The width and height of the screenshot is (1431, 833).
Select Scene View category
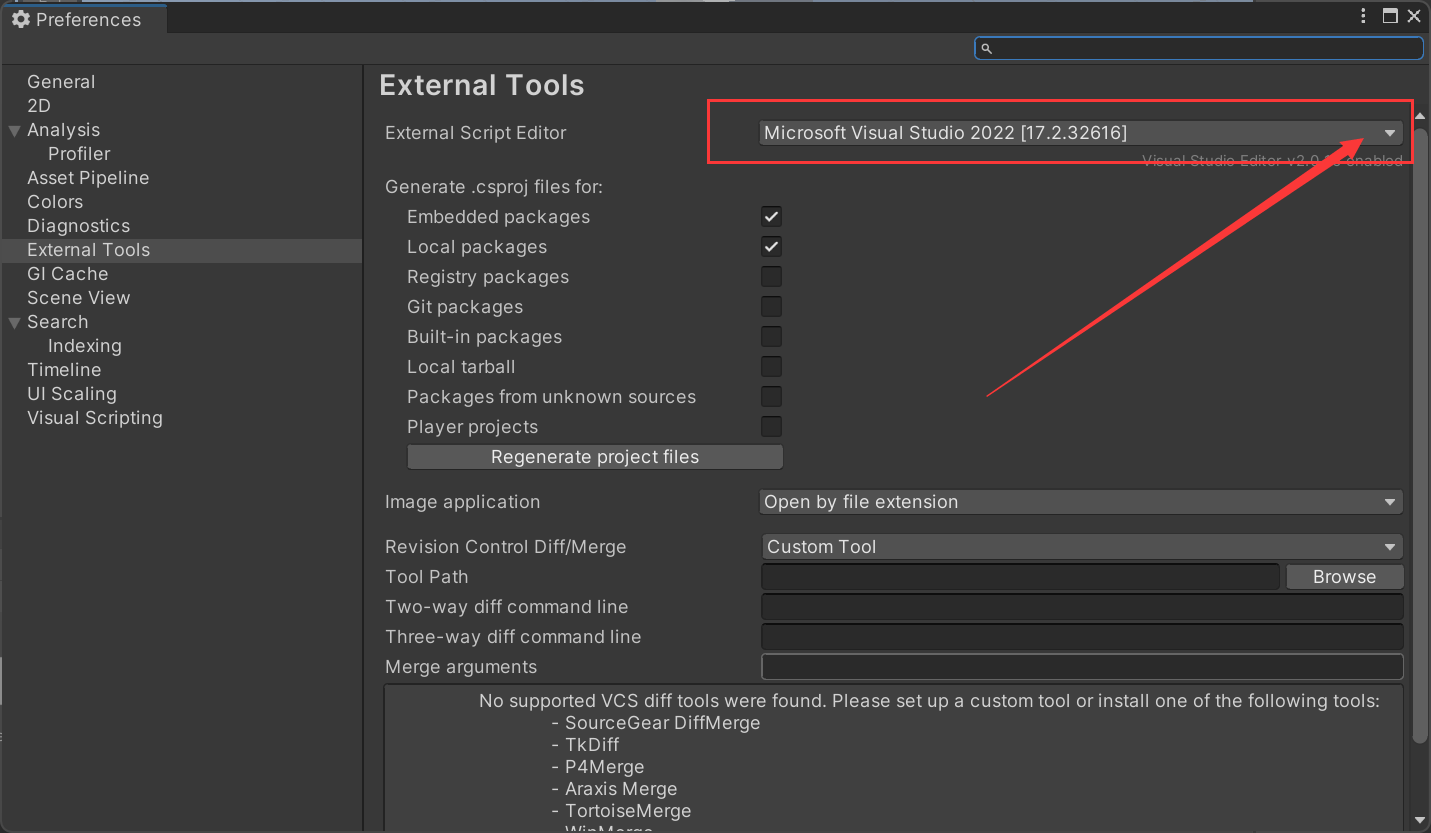pyautogui.click(x=78, y=298)
